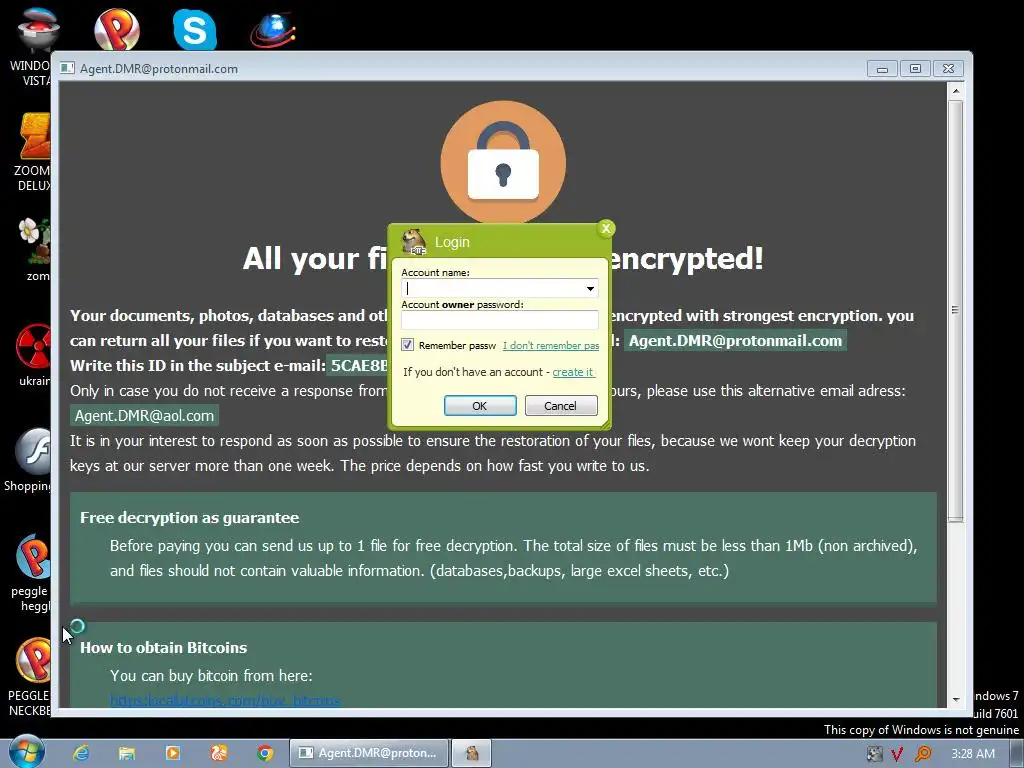Confirm login with OK button

point(480,406)
